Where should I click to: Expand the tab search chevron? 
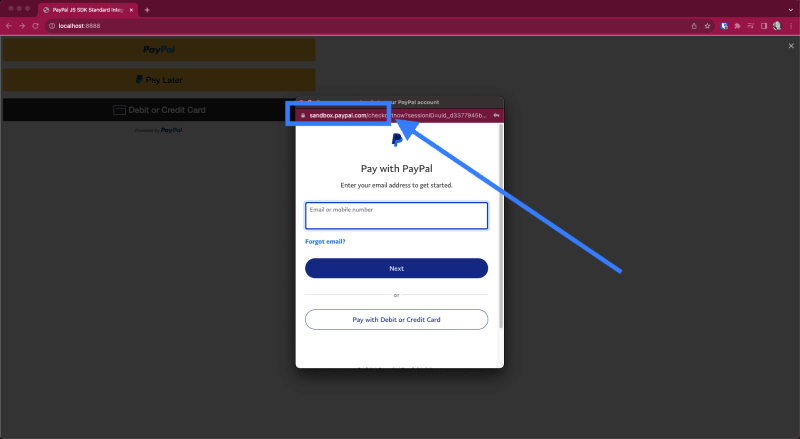point(790,9)
